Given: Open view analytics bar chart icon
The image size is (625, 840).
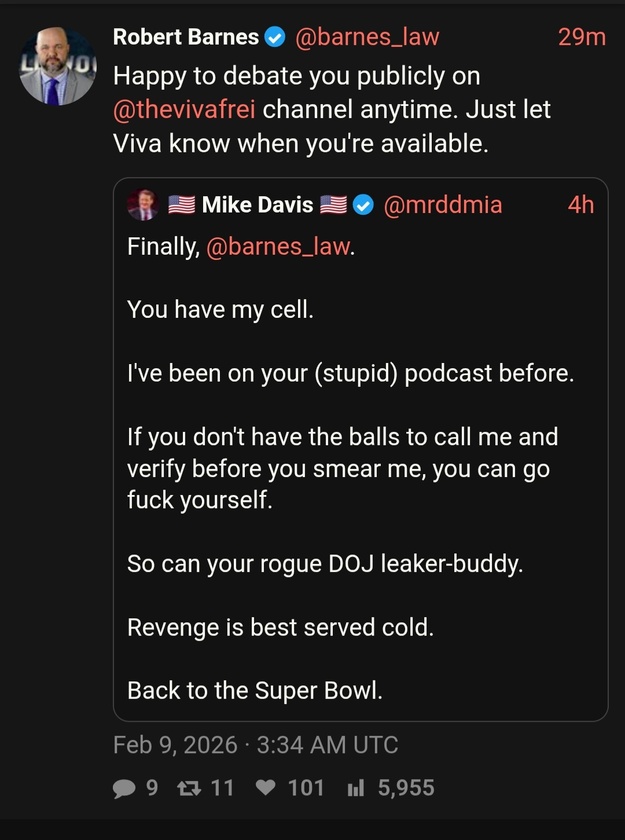Looking at the screenshot, I should tap(354, 788).
